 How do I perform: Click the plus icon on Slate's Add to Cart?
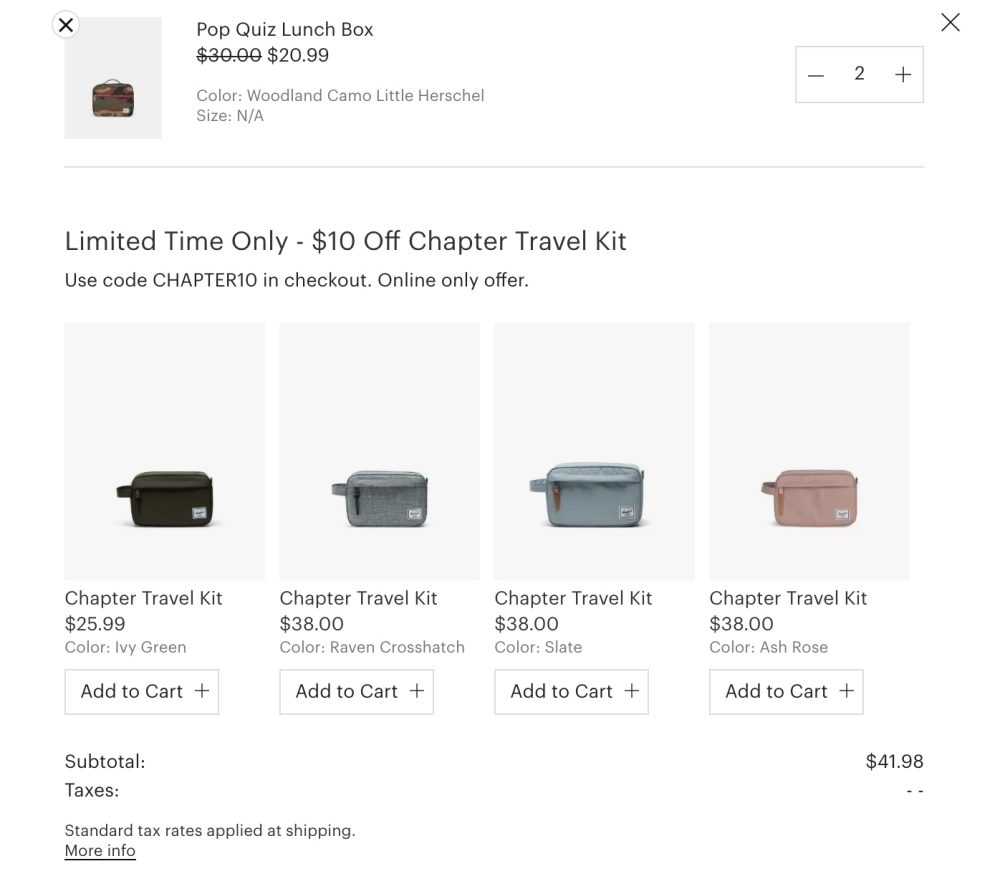coord(631,691)
